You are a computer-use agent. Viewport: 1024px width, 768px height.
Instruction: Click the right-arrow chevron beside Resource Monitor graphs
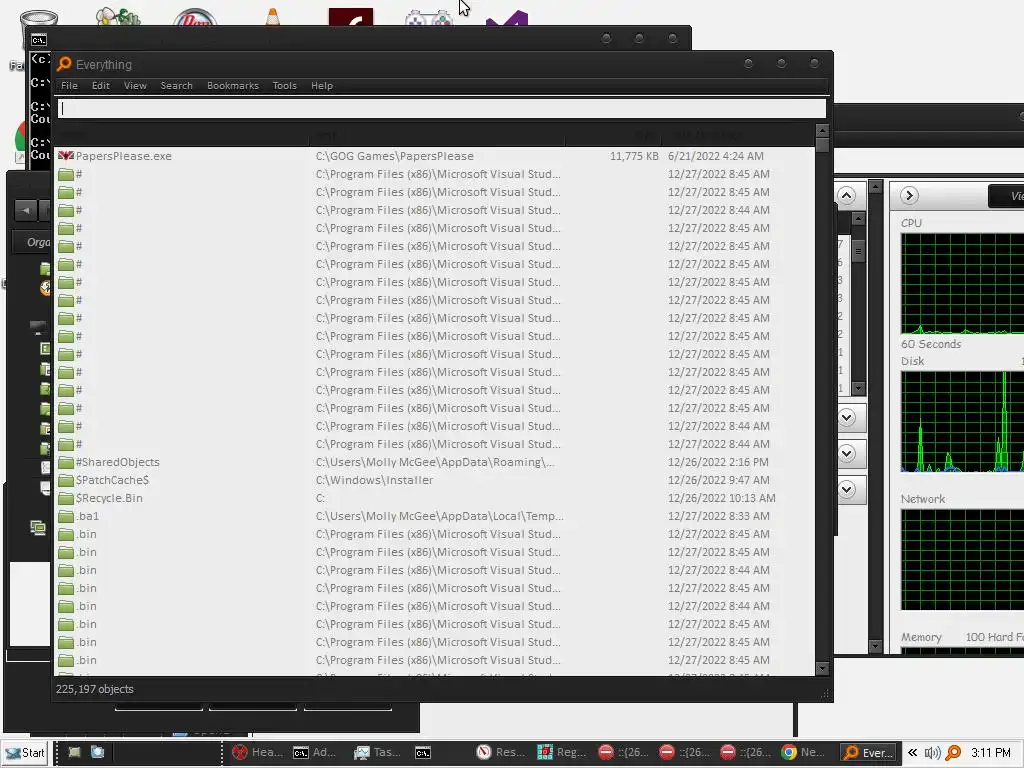[x=909, y=195]
